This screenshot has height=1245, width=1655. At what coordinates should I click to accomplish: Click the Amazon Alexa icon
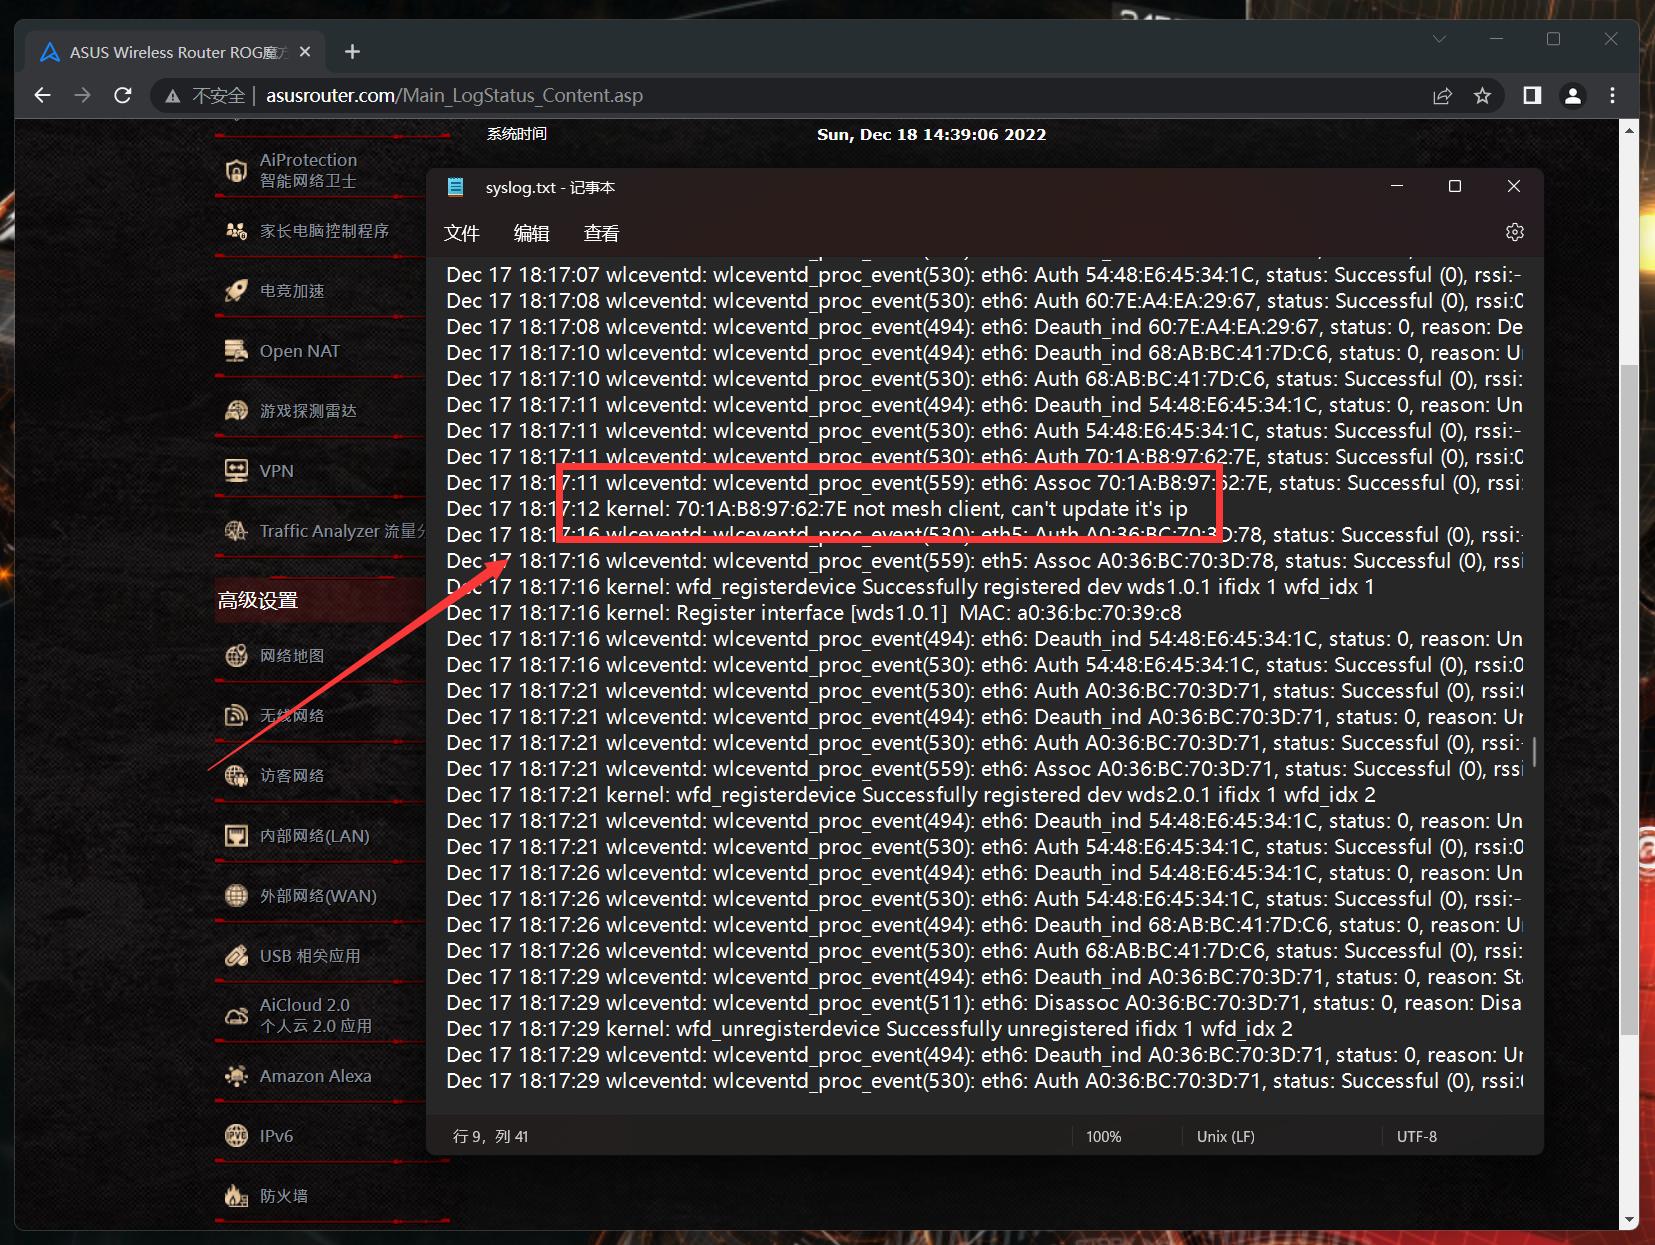coord(236,1076)
